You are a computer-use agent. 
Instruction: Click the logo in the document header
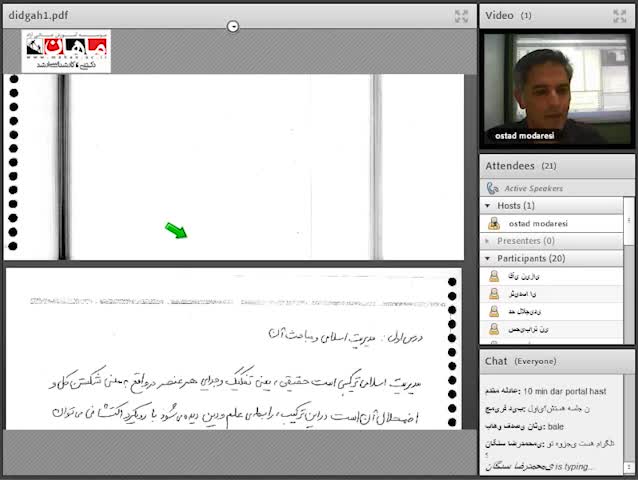[x=66, y=51]
